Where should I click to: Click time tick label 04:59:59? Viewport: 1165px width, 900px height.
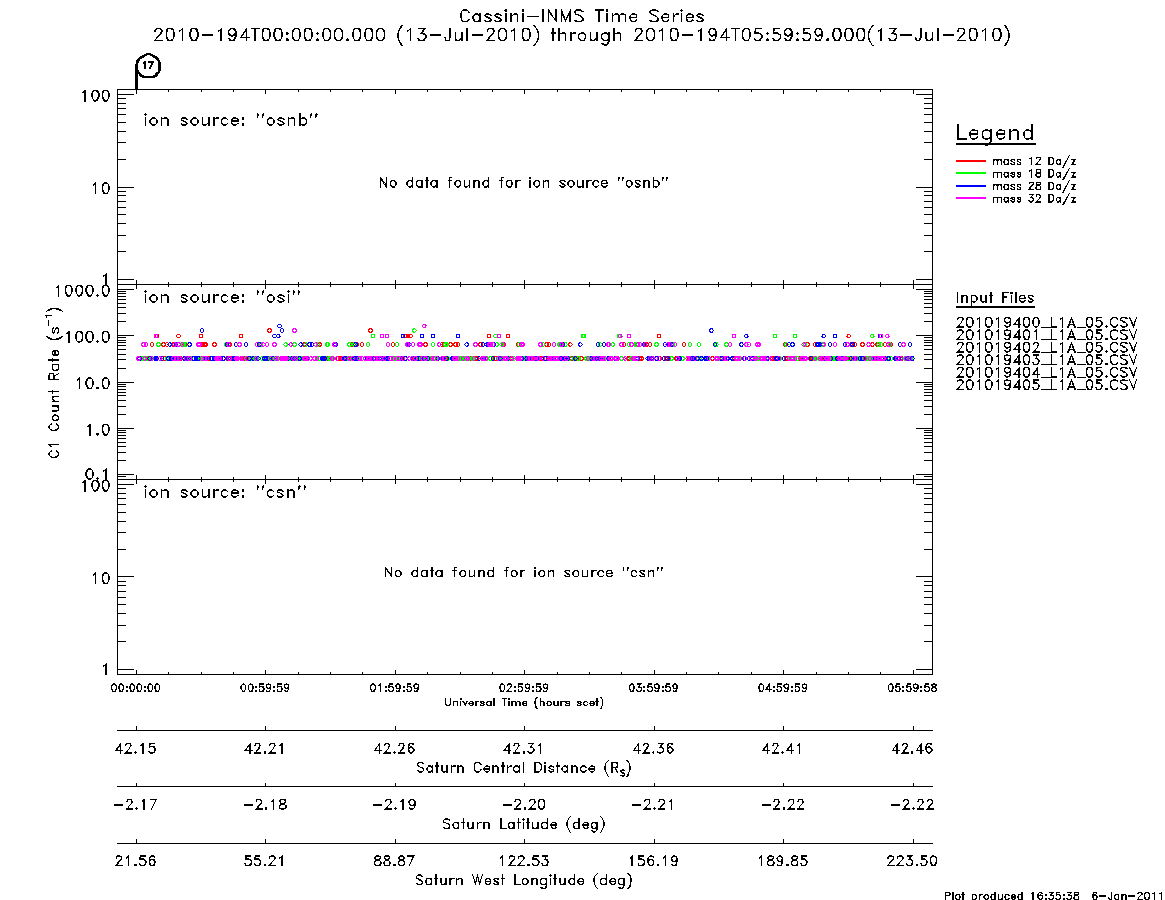(x=782, y=688)
